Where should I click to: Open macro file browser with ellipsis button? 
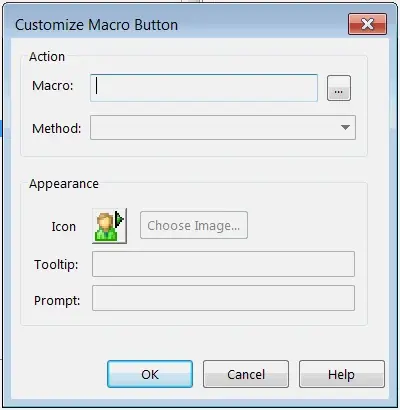pos(339,88)
